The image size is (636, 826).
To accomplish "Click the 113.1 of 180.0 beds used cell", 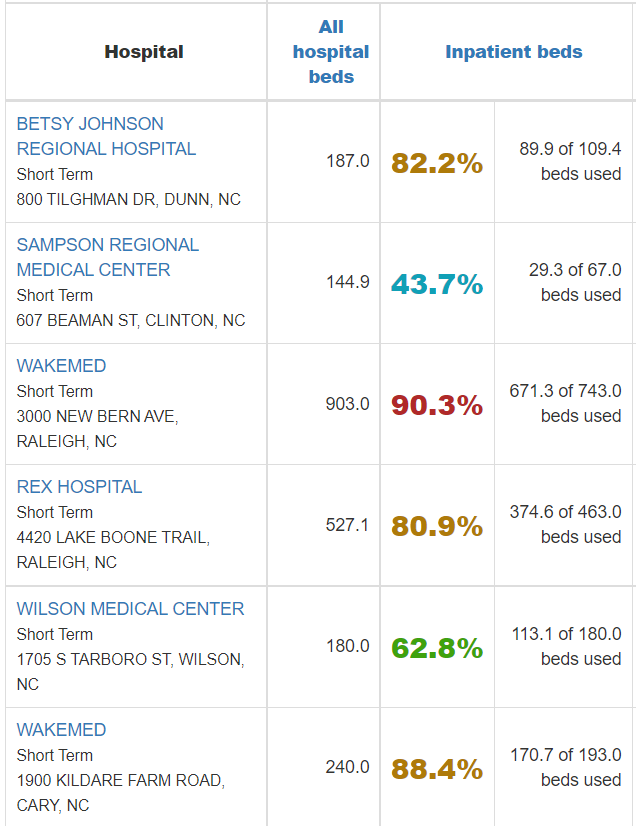I will [x=566, y=646].
